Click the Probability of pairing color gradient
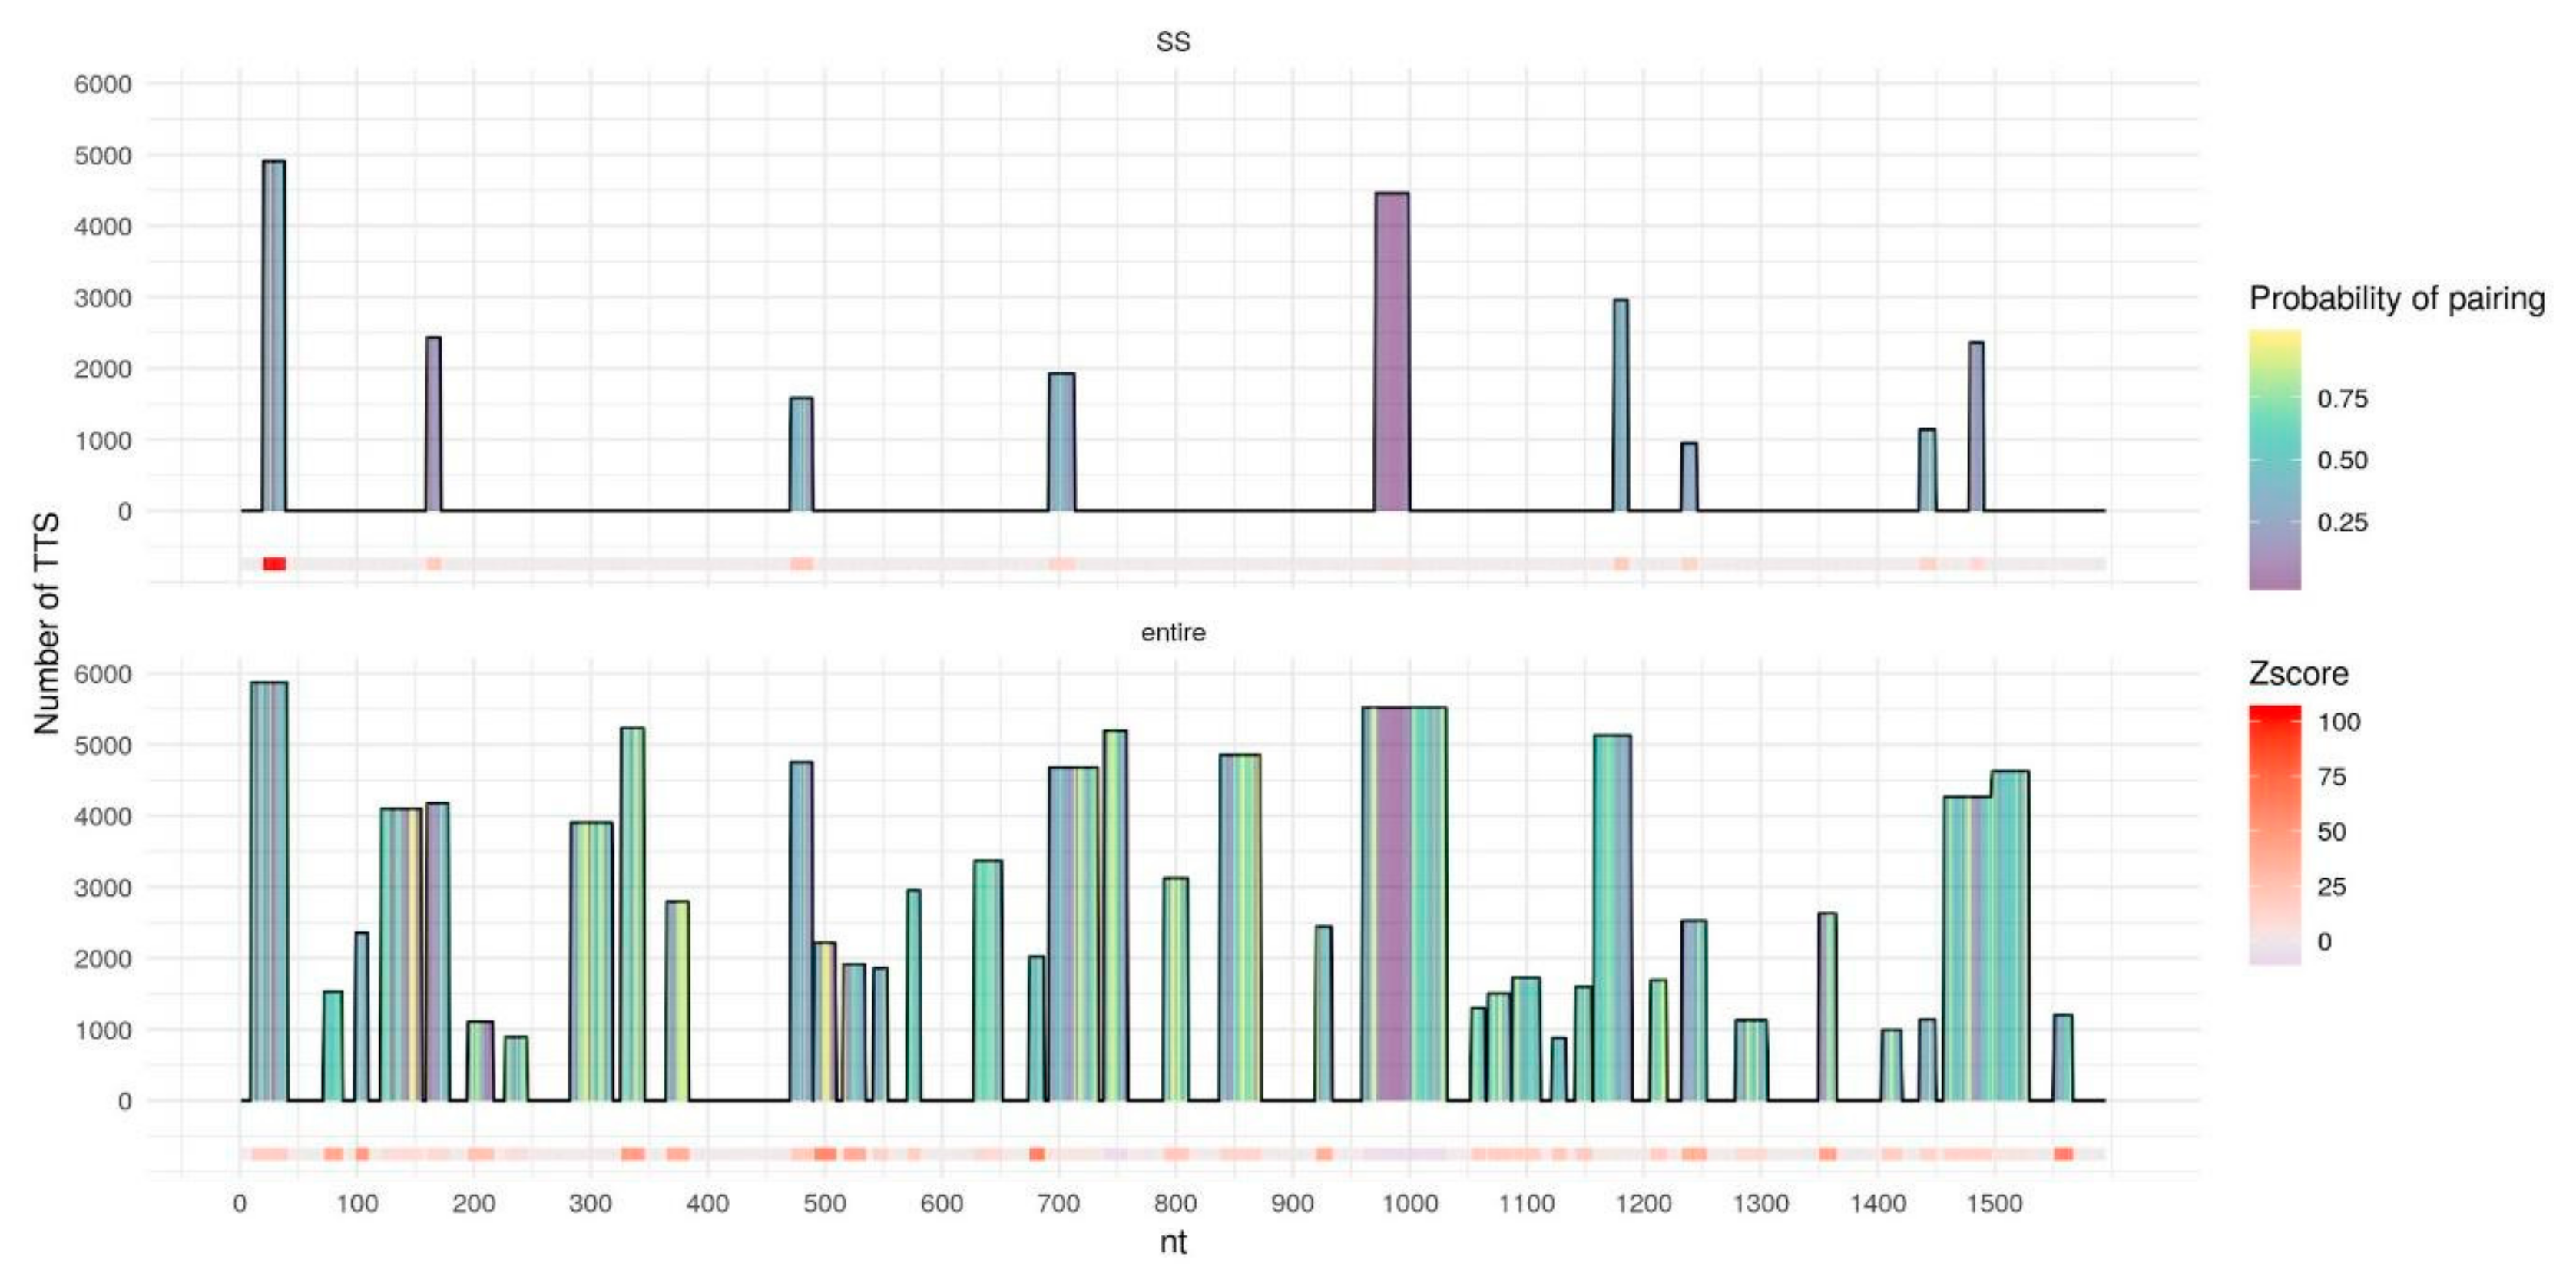The image size is (2576, 1283). pyautogui.click(x=2274, y=459)
